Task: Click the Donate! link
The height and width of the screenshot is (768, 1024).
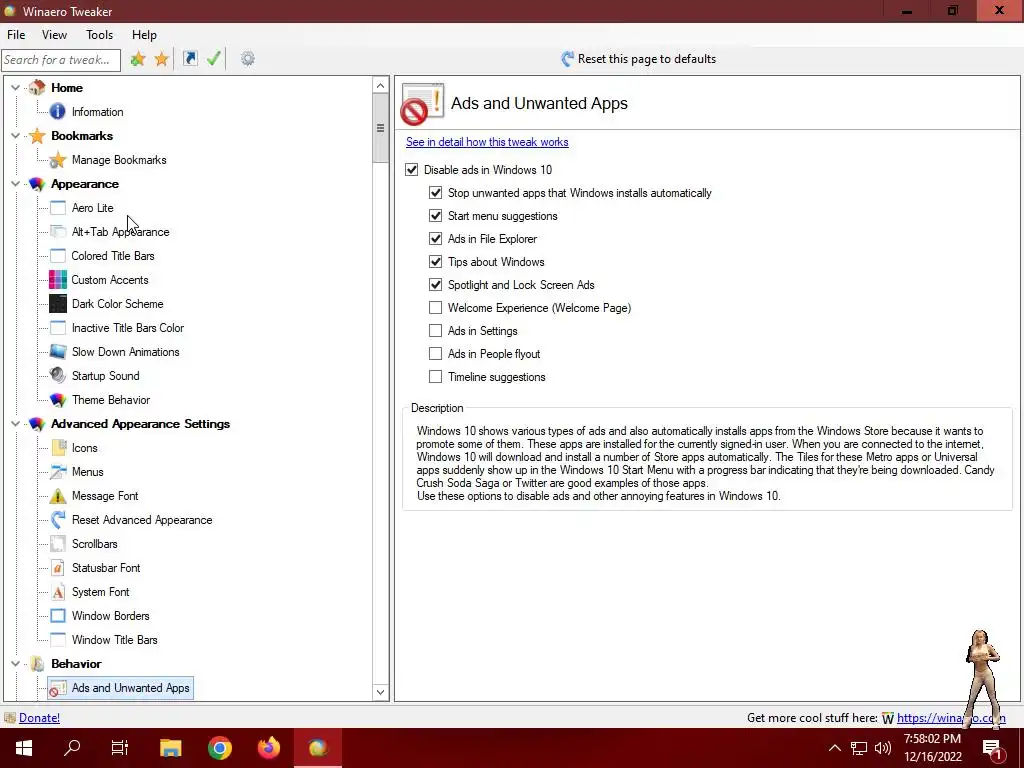Action: (39, 718)
